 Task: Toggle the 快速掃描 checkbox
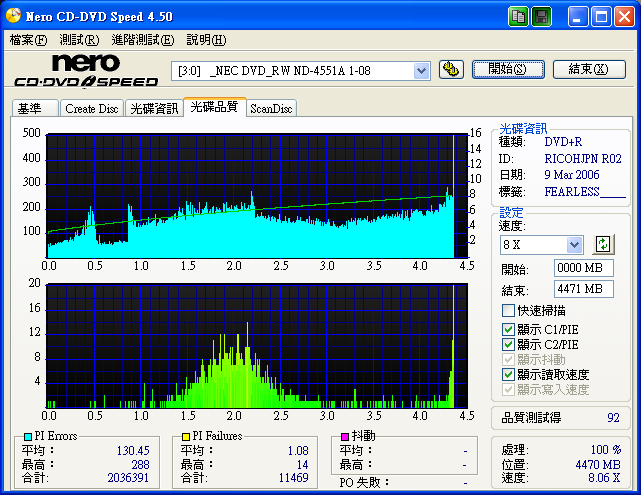(508, 311)
